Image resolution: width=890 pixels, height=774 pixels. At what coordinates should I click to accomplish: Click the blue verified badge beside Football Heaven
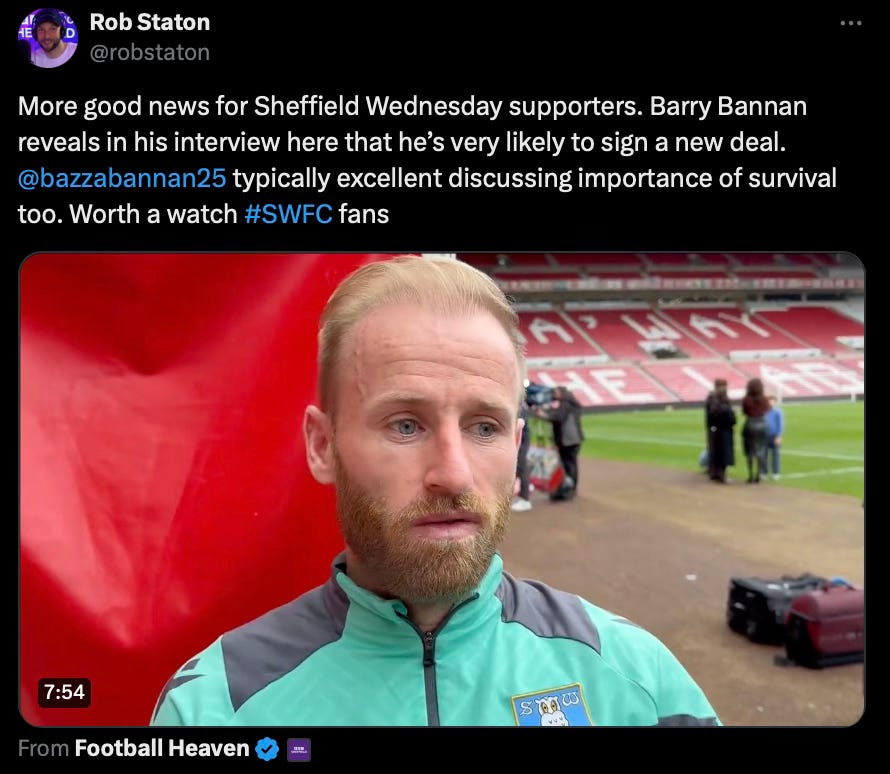tap(267, 749)
